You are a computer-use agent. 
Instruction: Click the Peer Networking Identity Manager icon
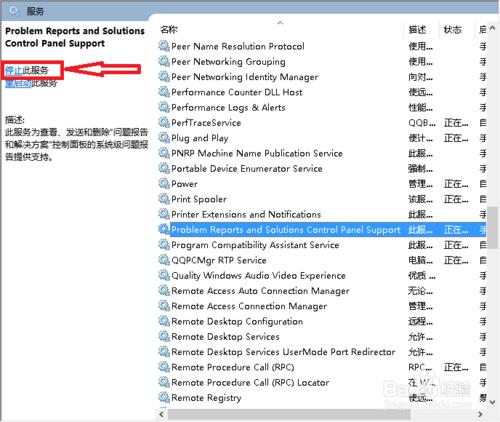tap(164, 77)
